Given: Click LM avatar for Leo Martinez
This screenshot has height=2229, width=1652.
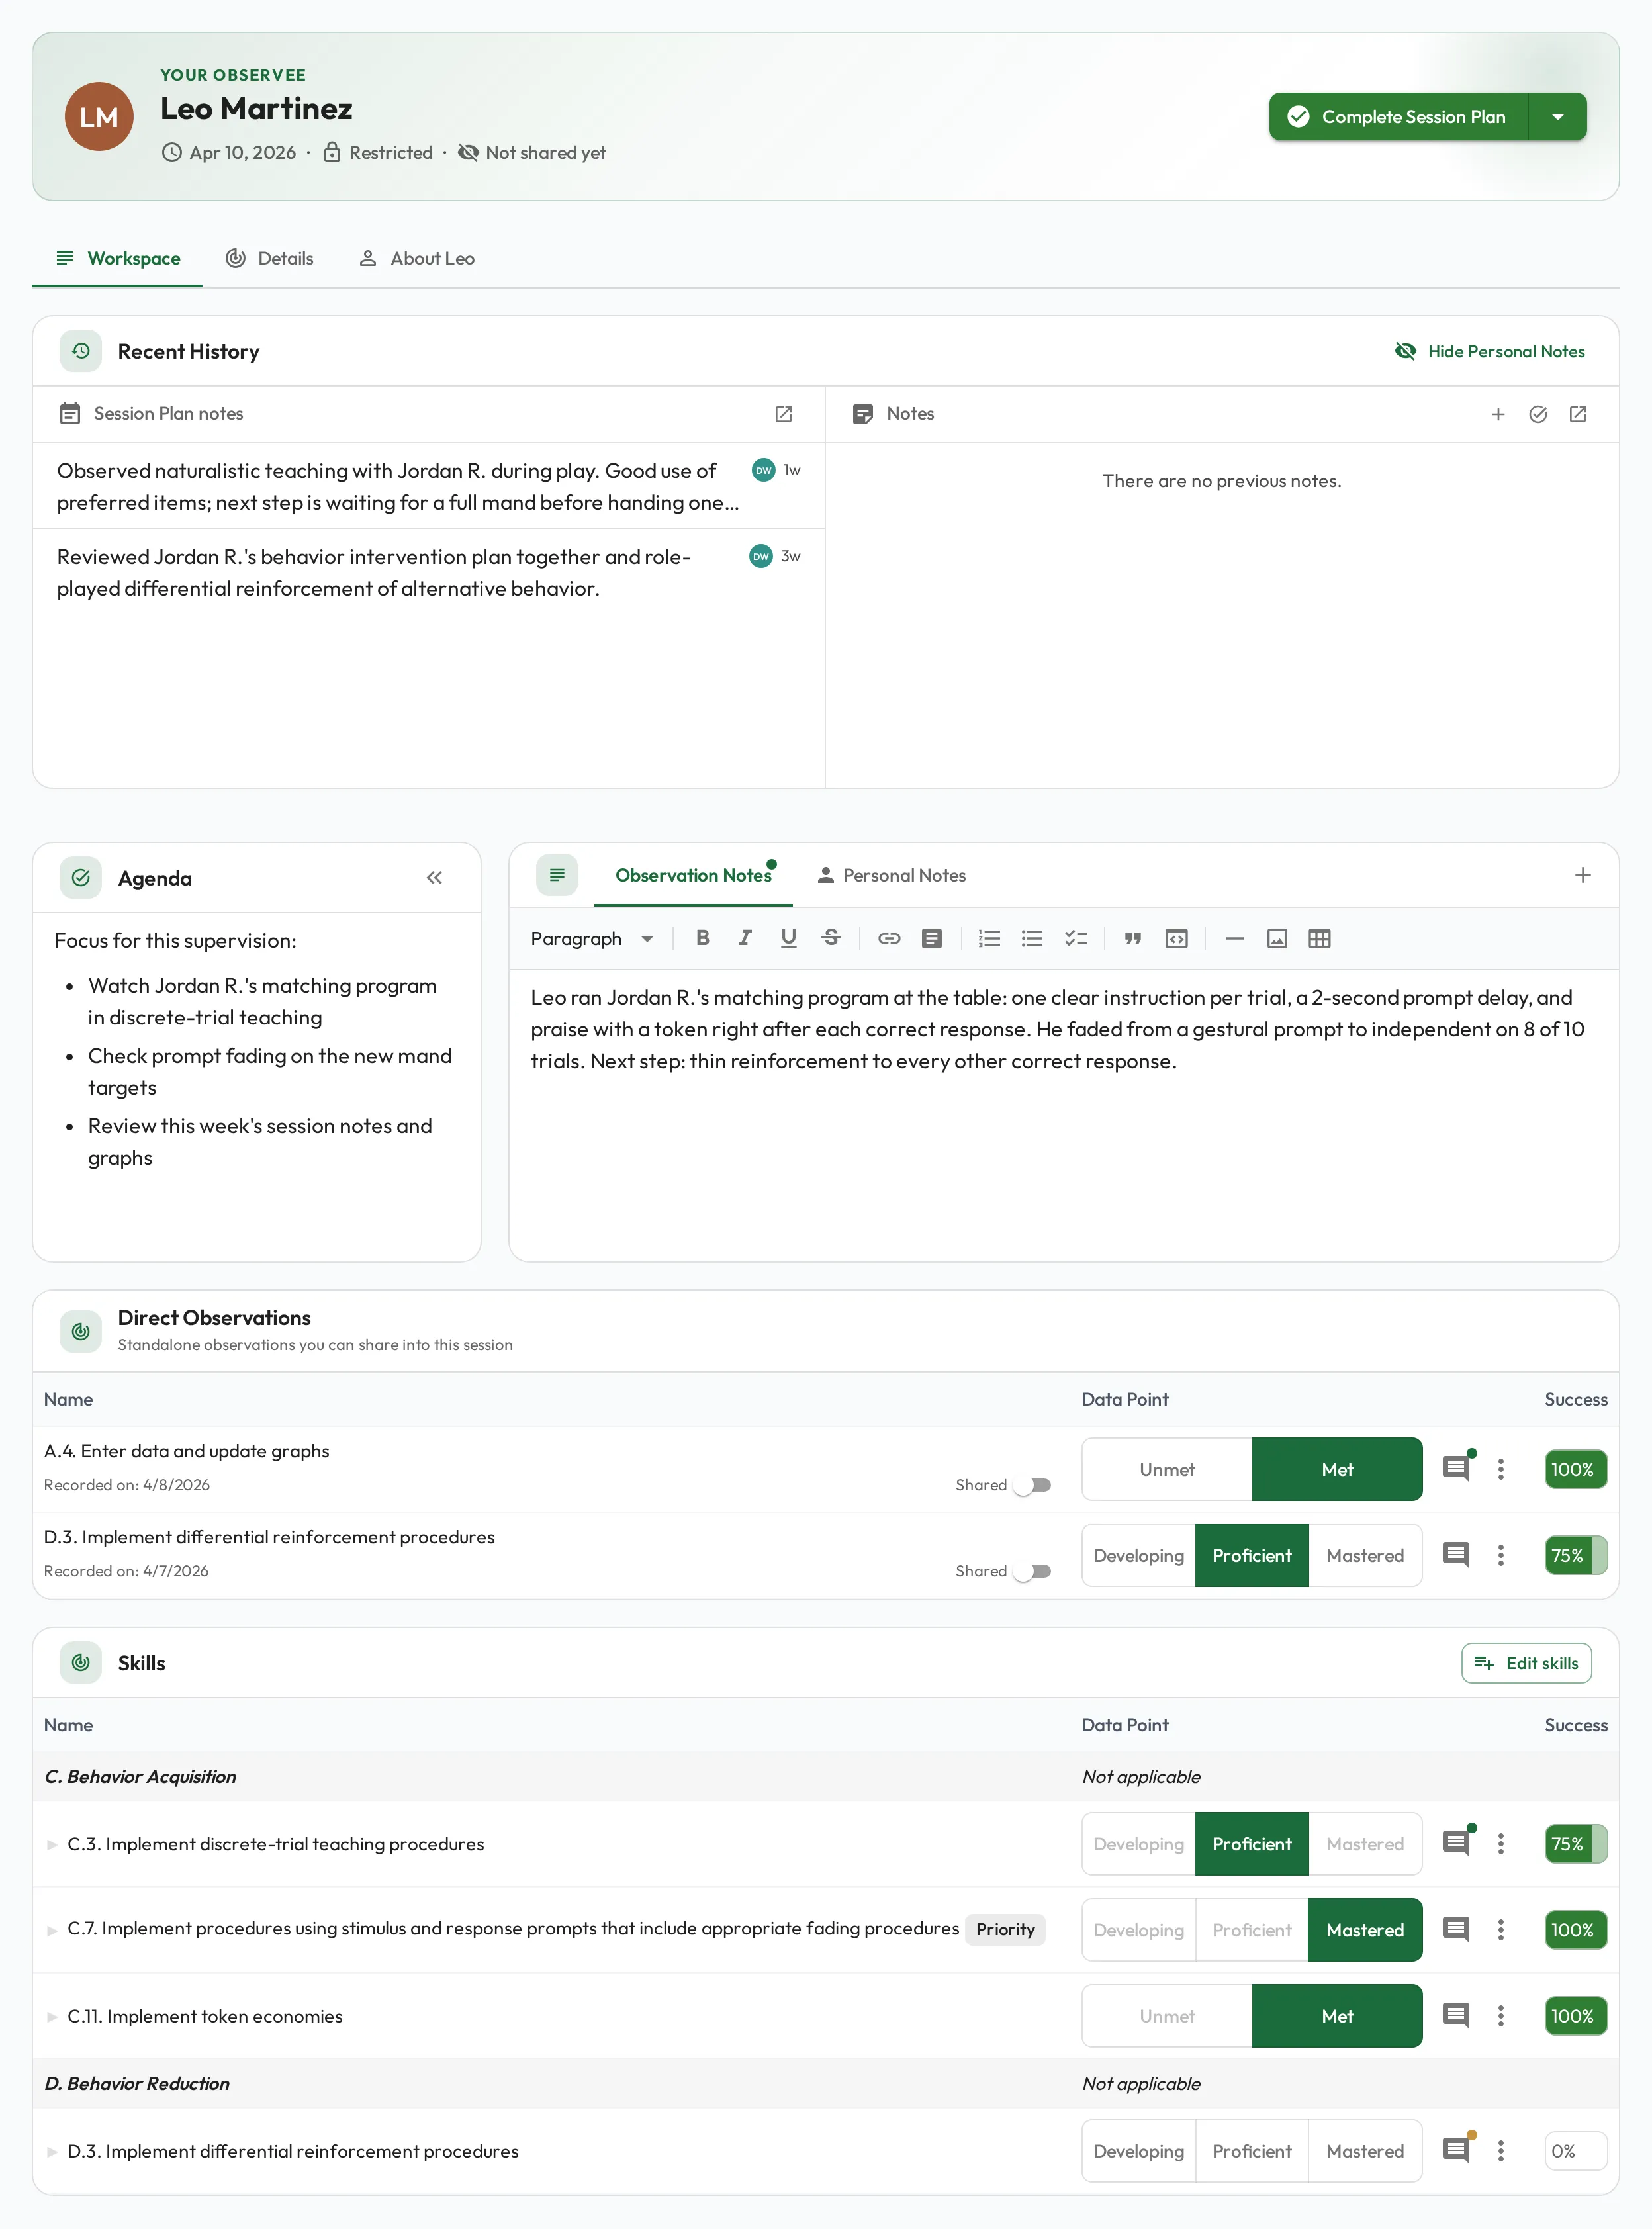Looking at the screenshot, I should pos(99,117).
